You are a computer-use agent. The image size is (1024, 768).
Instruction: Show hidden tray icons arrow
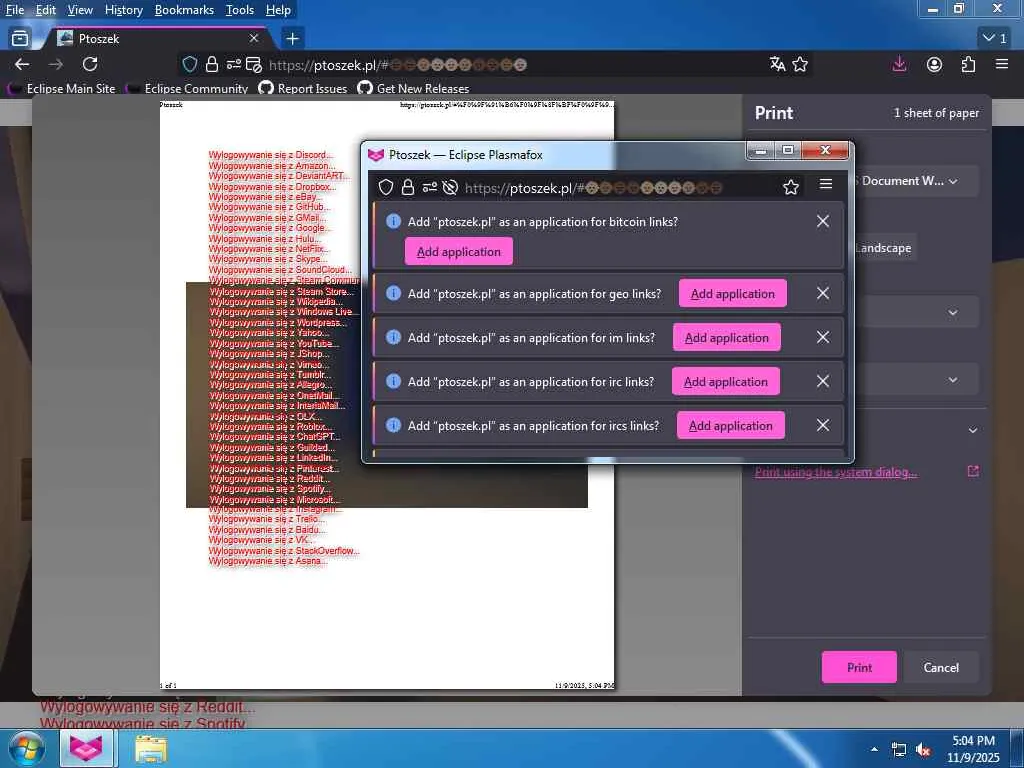[874, 749]
